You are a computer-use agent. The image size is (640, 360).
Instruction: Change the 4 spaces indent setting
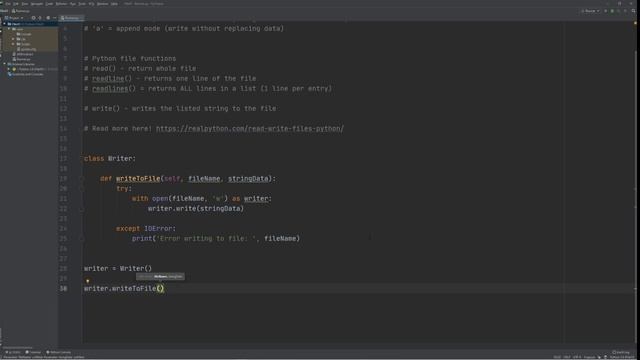[590, 357]
